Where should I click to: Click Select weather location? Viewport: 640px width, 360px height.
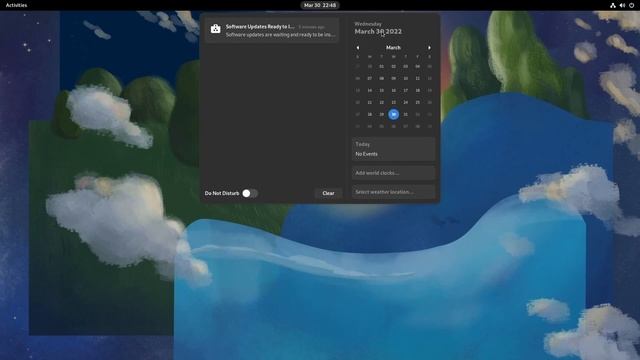(393, 192)
